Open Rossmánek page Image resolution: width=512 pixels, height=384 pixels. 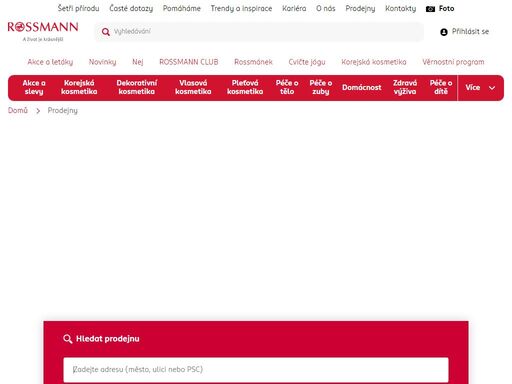tap(253, 62)
